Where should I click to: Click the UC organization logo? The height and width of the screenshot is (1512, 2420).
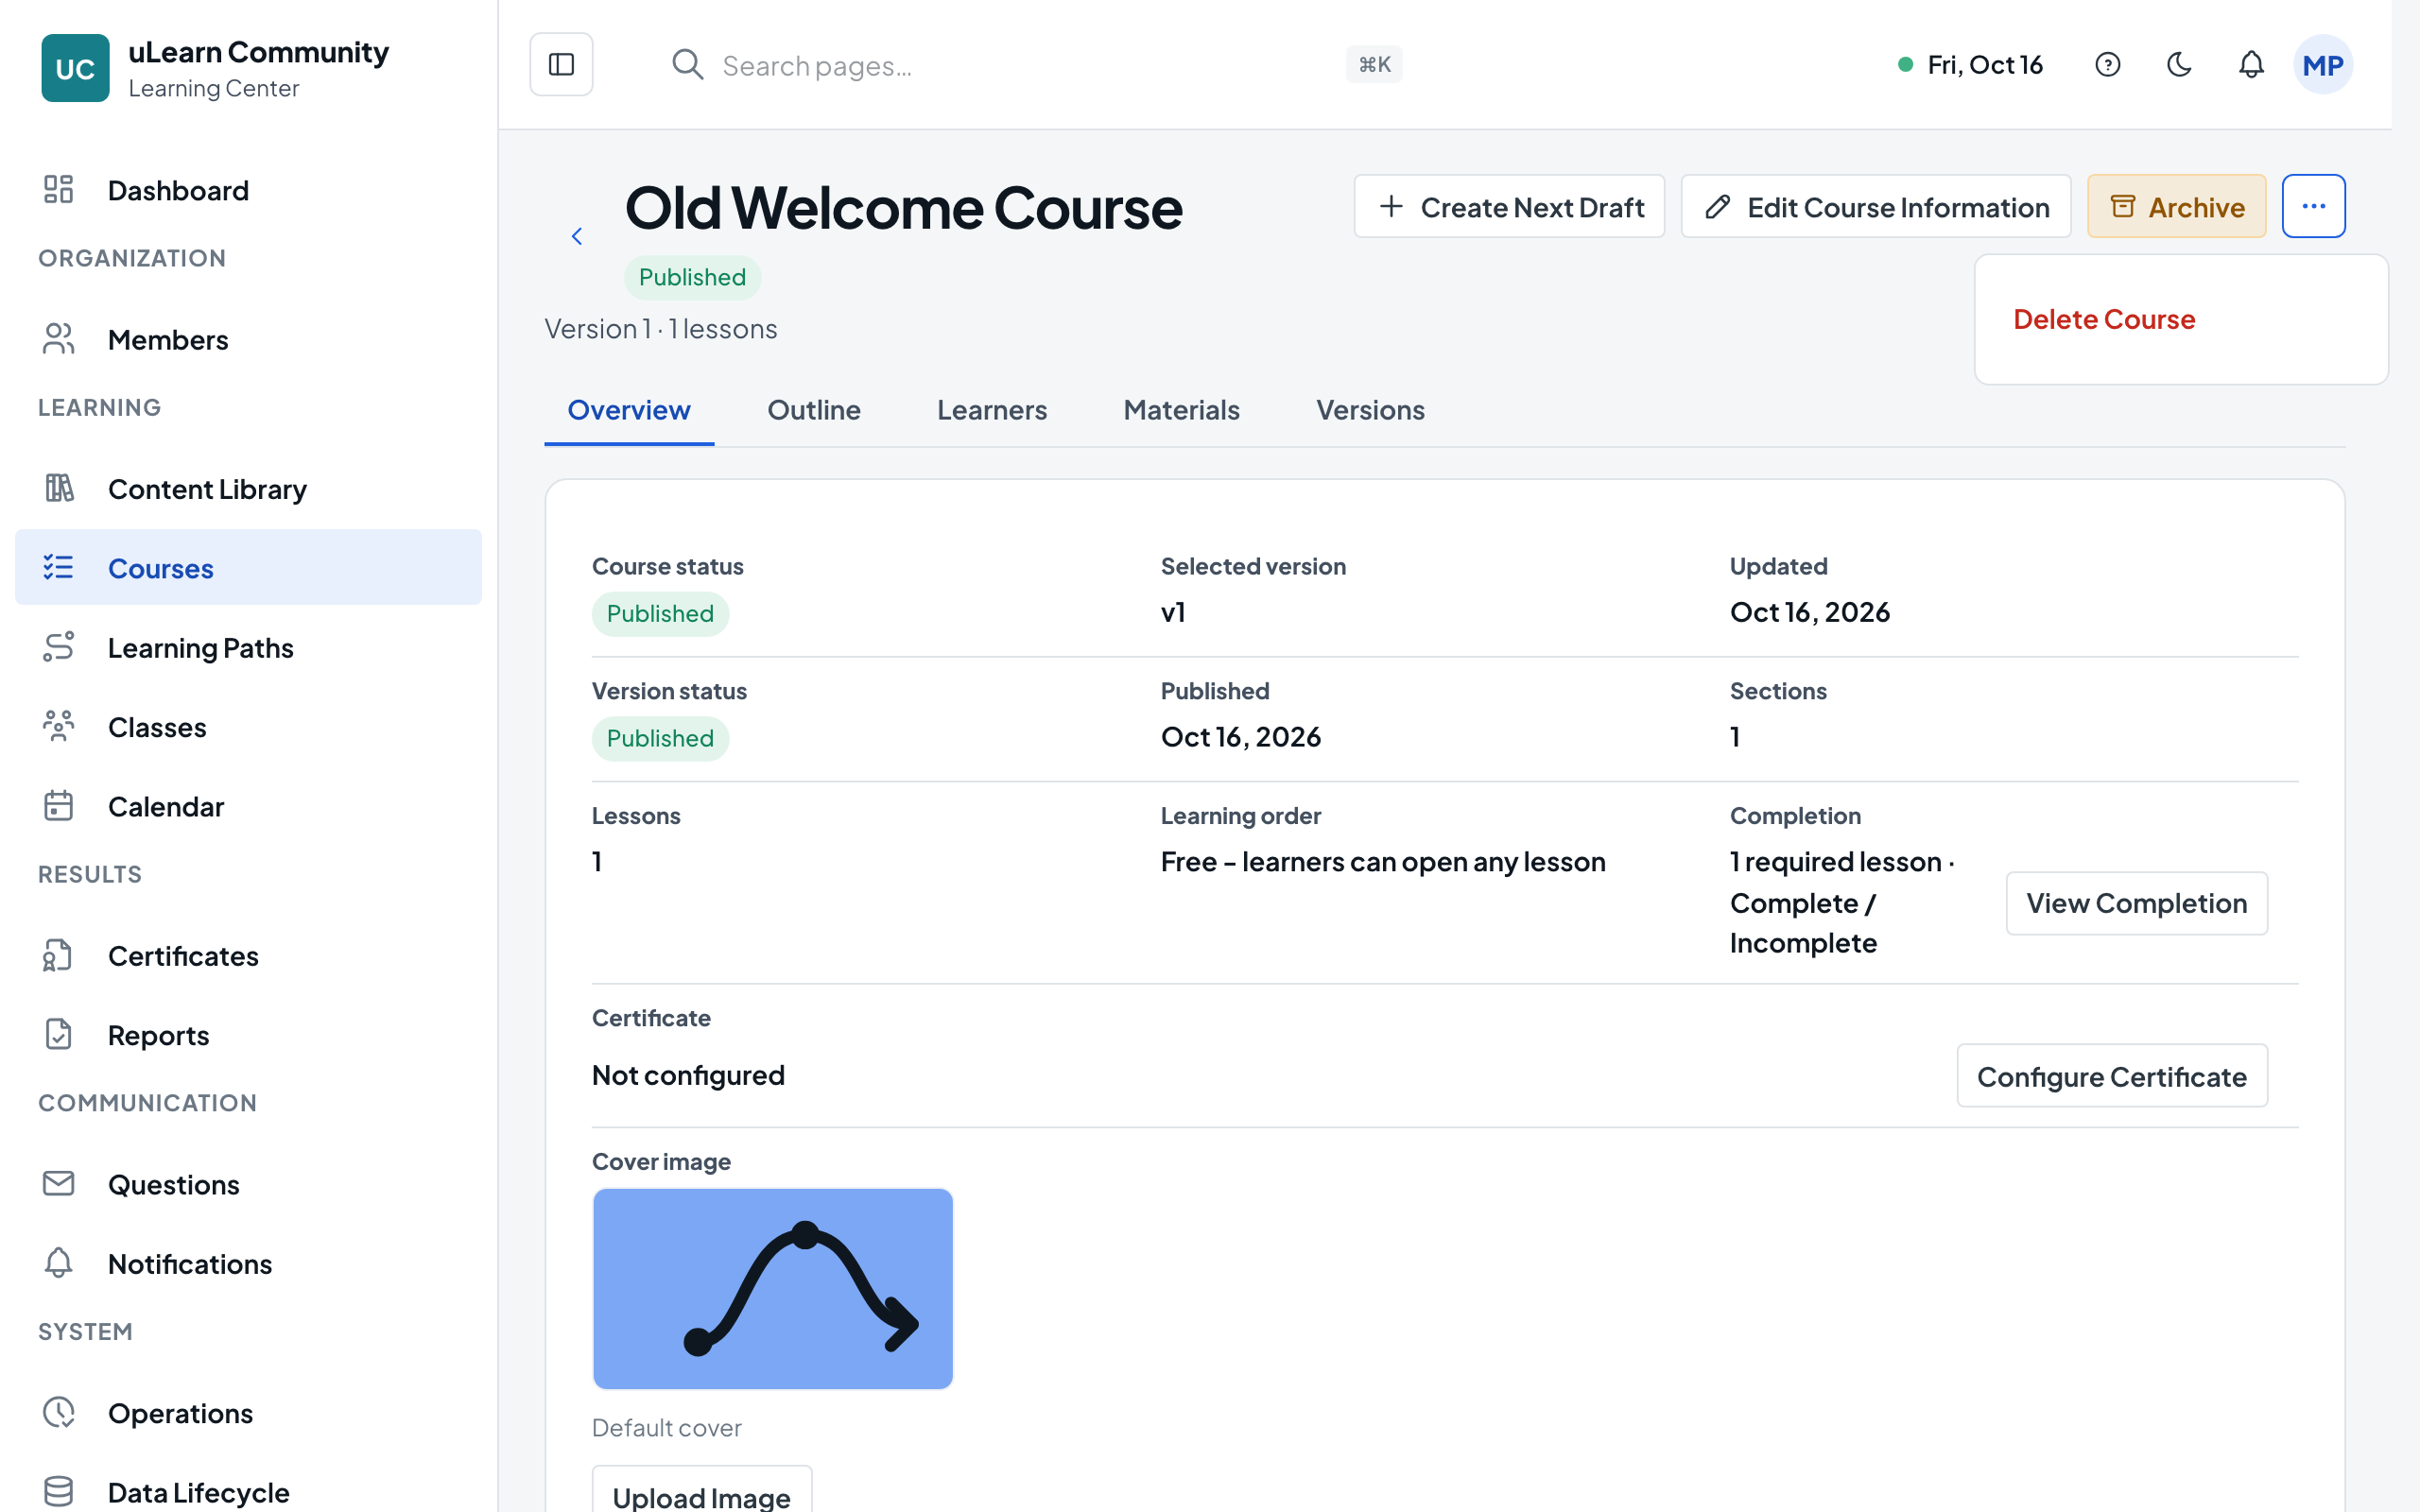pyautogui.click(x=75, y=68)
